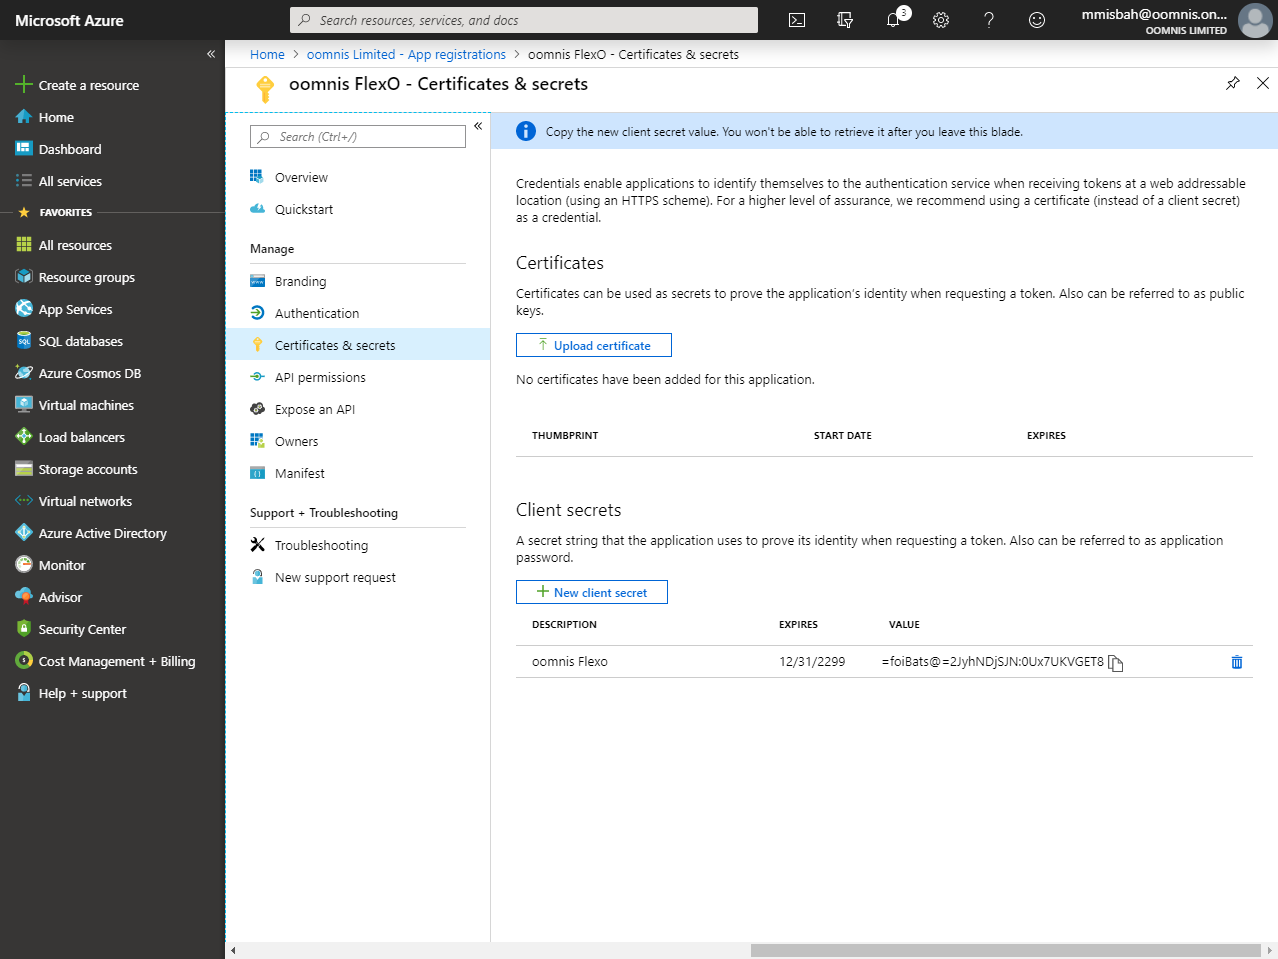This screenshot has width=1278, height=959.
Task: Open the notifications bell
Action: click(893, 20)
